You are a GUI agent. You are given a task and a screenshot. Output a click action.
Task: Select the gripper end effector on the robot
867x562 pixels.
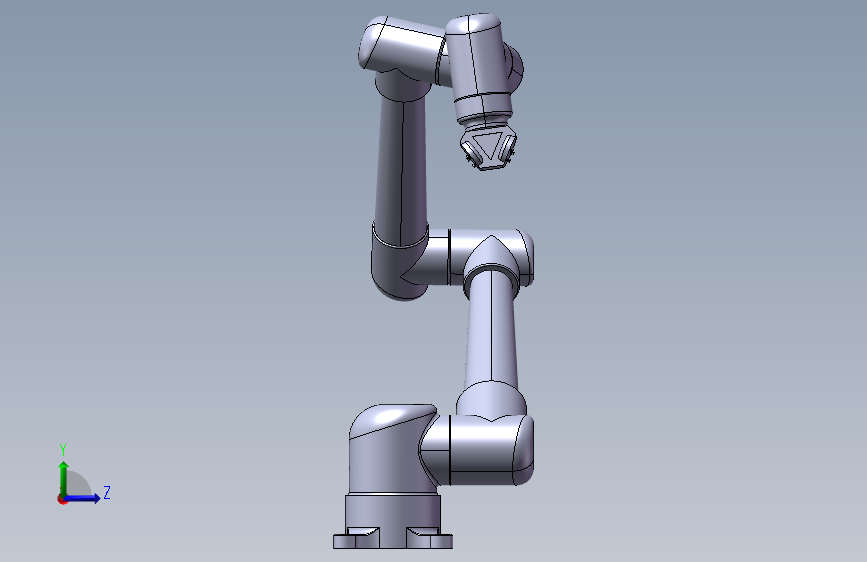pyautogui.click(x=488, y=147)
